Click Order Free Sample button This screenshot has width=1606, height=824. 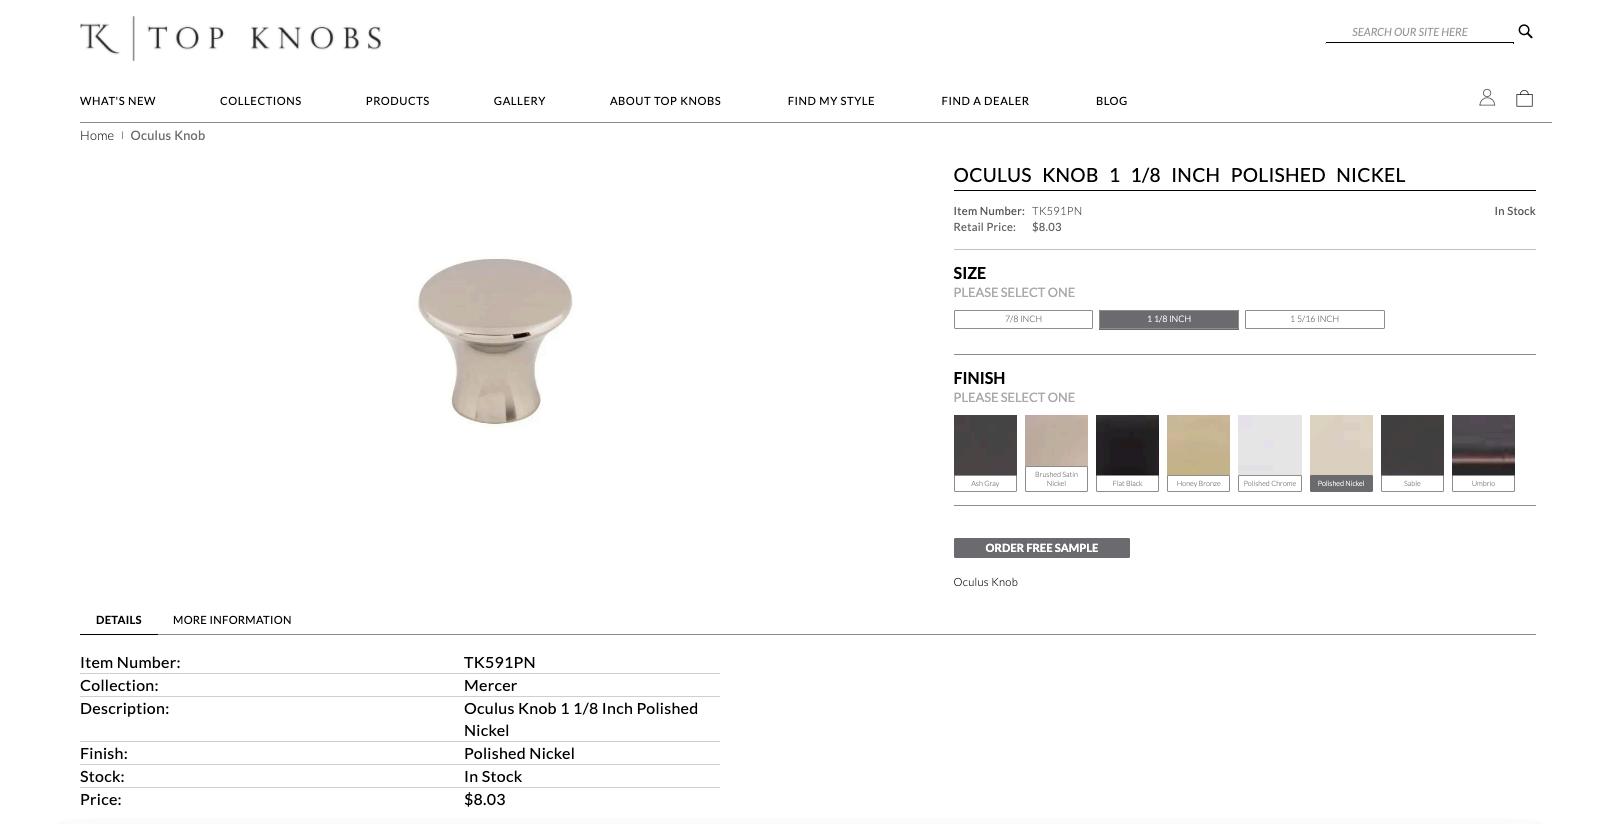click(1041, 548)
